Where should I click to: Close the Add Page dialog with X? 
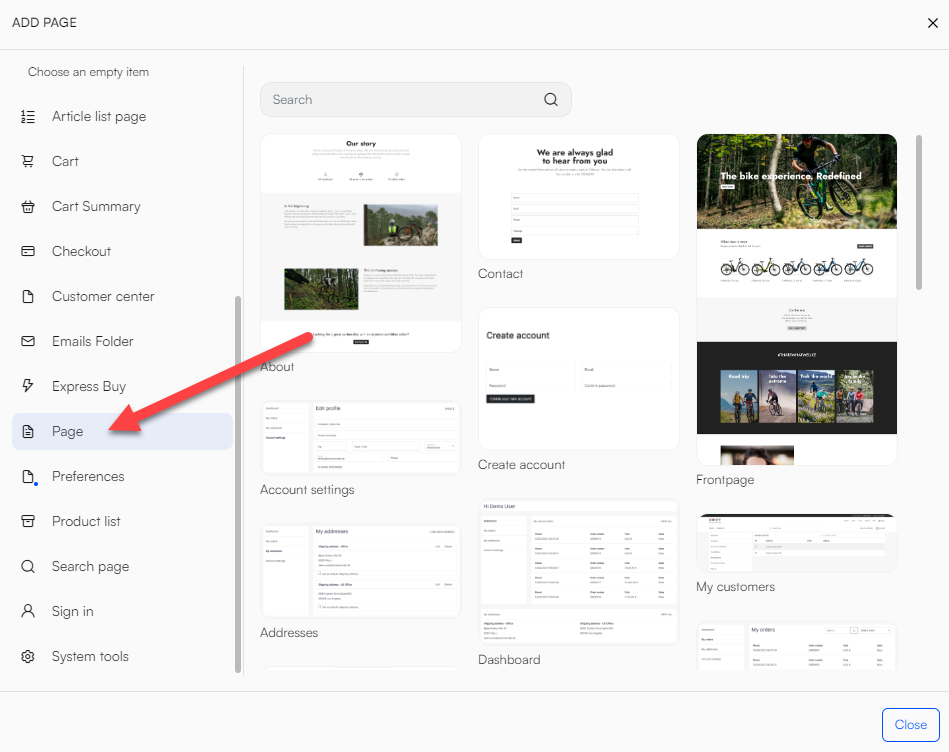point(932,23)
